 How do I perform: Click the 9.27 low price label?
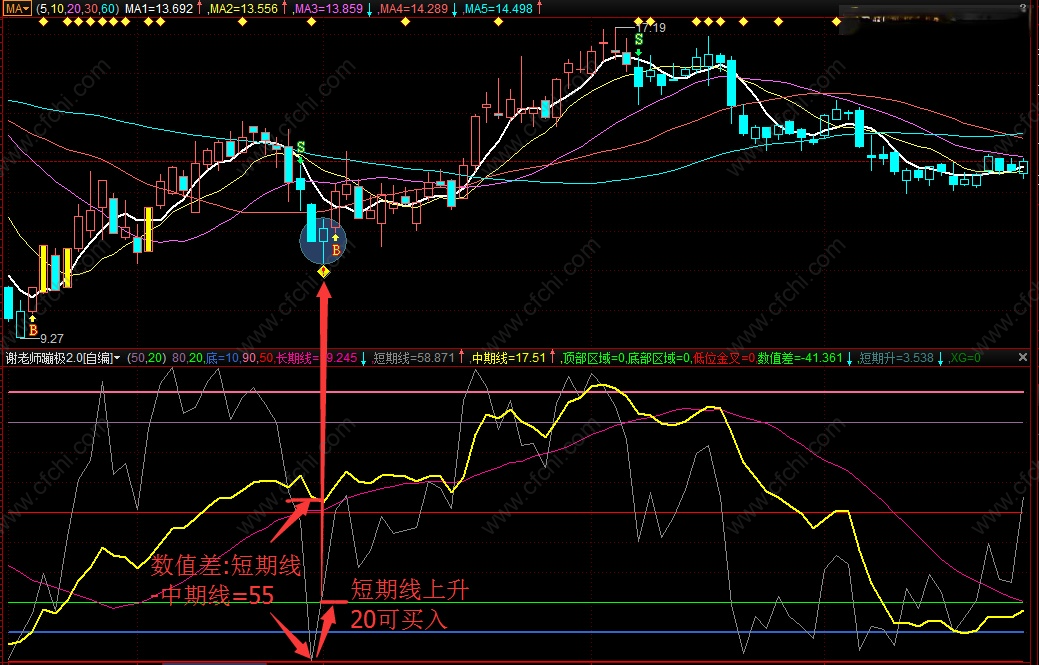52,338
